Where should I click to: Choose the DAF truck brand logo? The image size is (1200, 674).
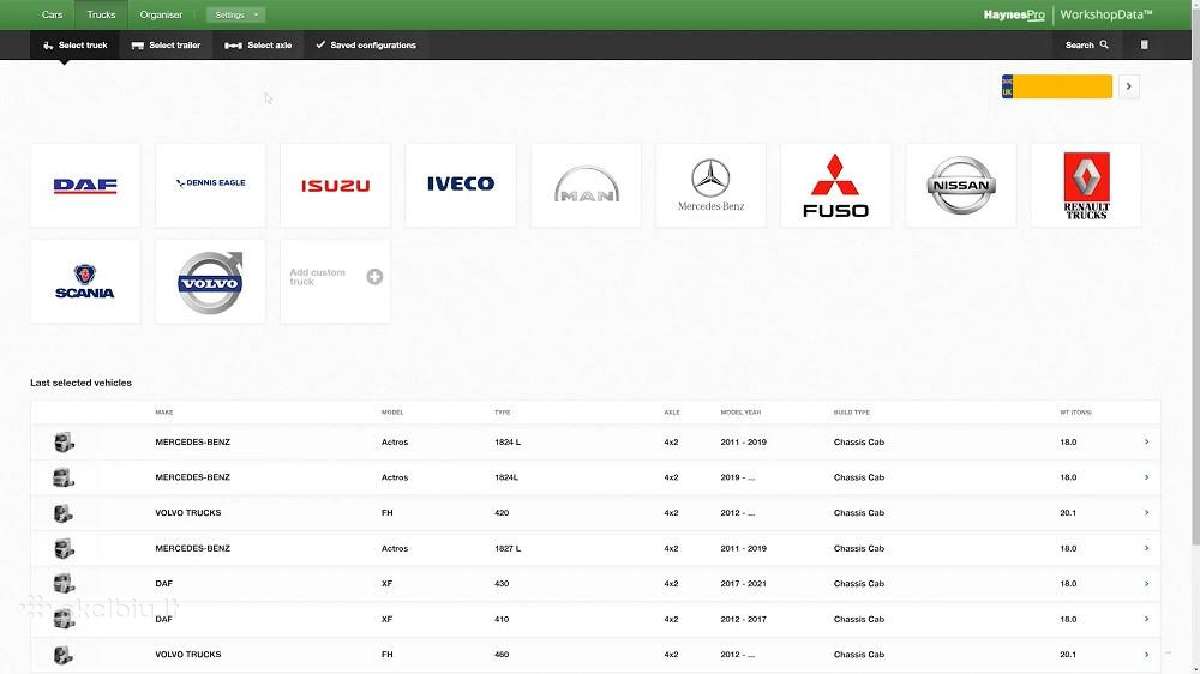[x=85, y=185]
